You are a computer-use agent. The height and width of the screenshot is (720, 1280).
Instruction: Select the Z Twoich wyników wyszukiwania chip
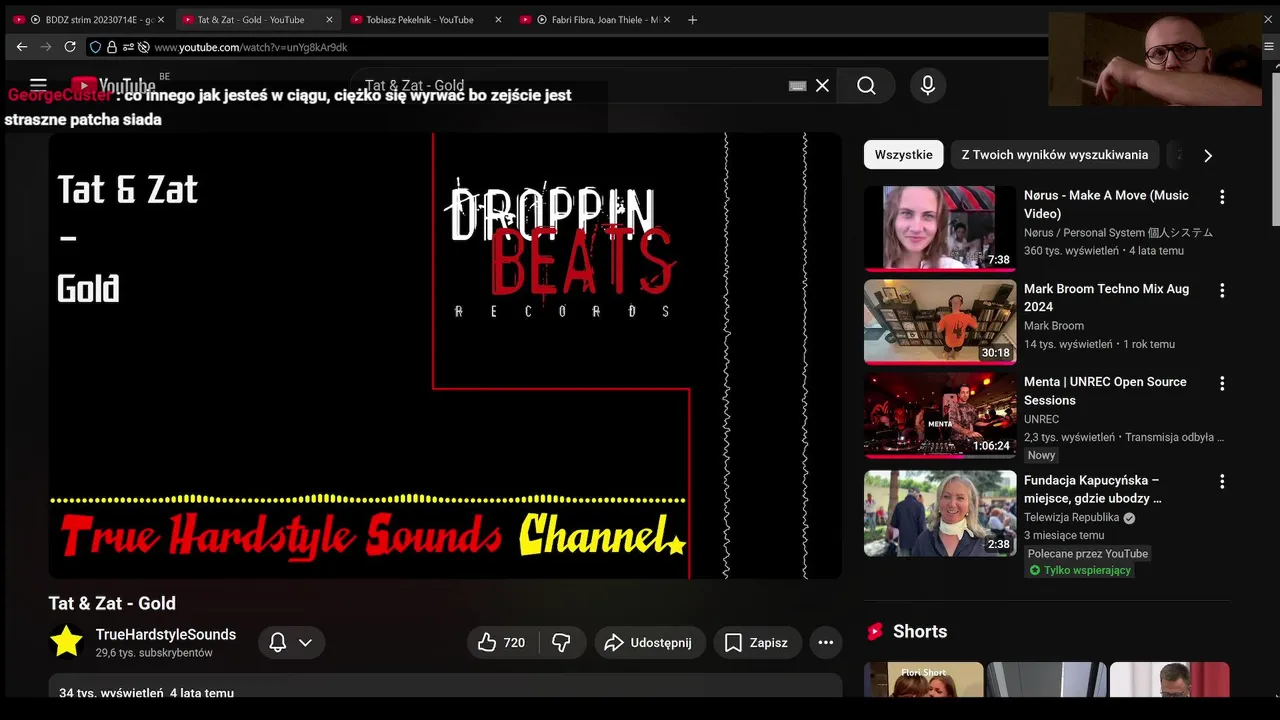(1054, 155)
